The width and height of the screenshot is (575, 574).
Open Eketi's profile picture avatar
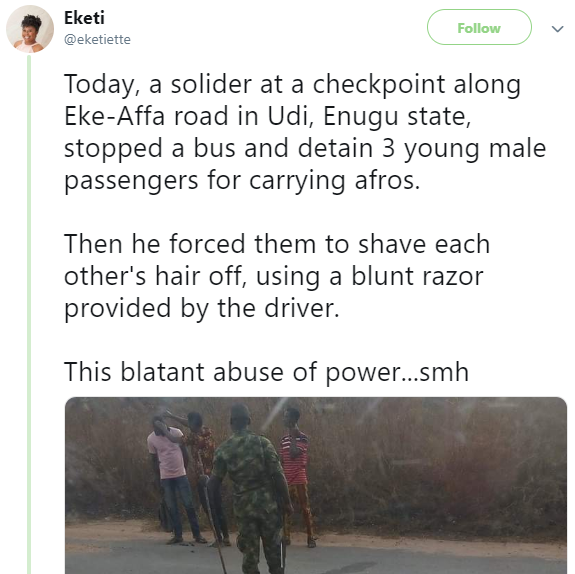click(x=30, y=29)
